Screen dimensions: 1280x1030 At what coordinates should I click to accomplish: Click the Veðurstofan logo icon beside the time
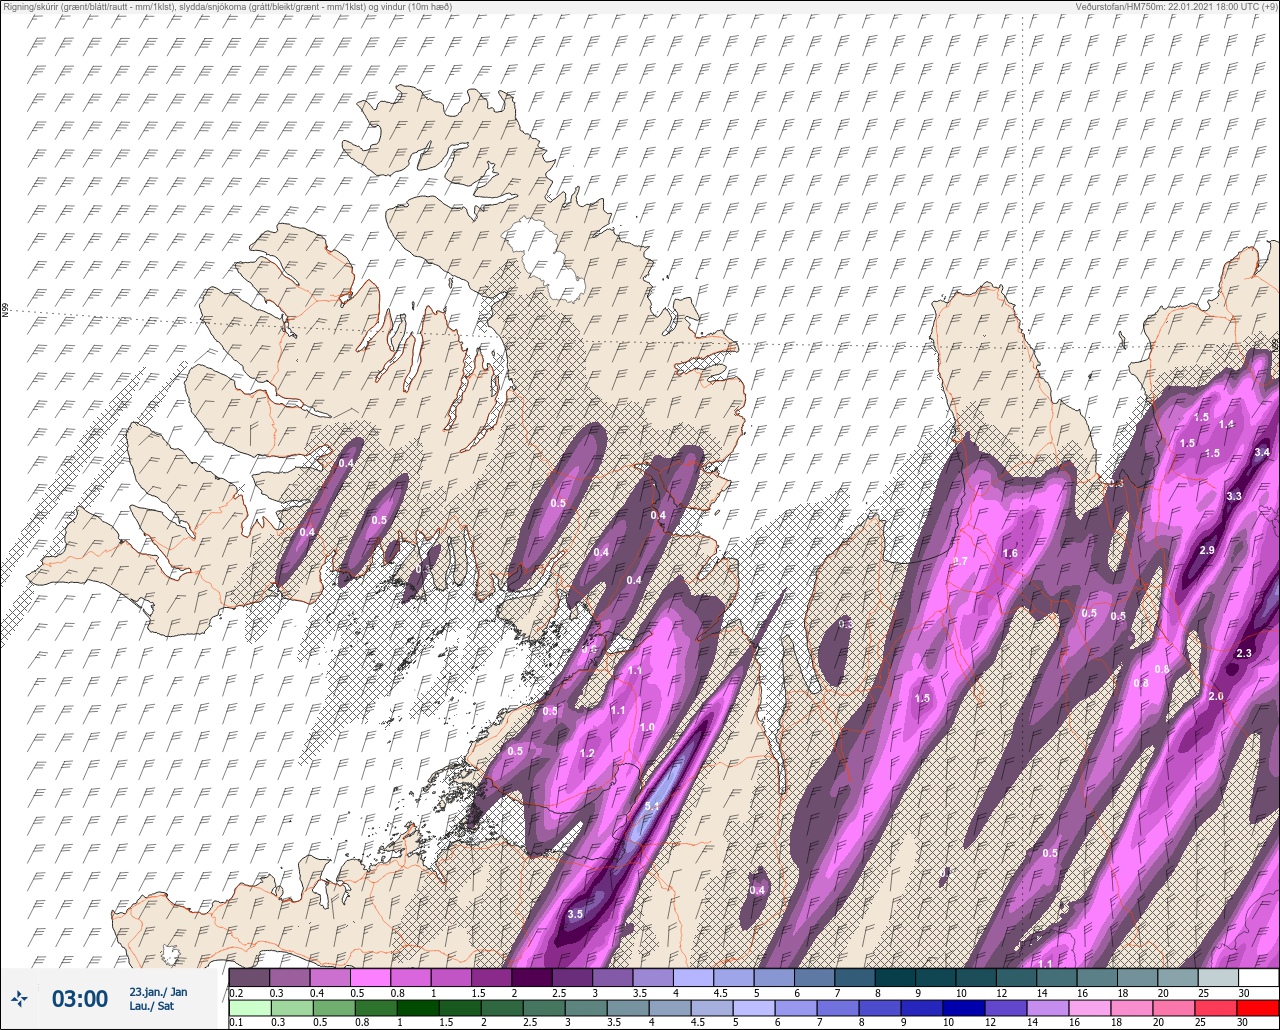pyautogui.click(x=20, y=998)
